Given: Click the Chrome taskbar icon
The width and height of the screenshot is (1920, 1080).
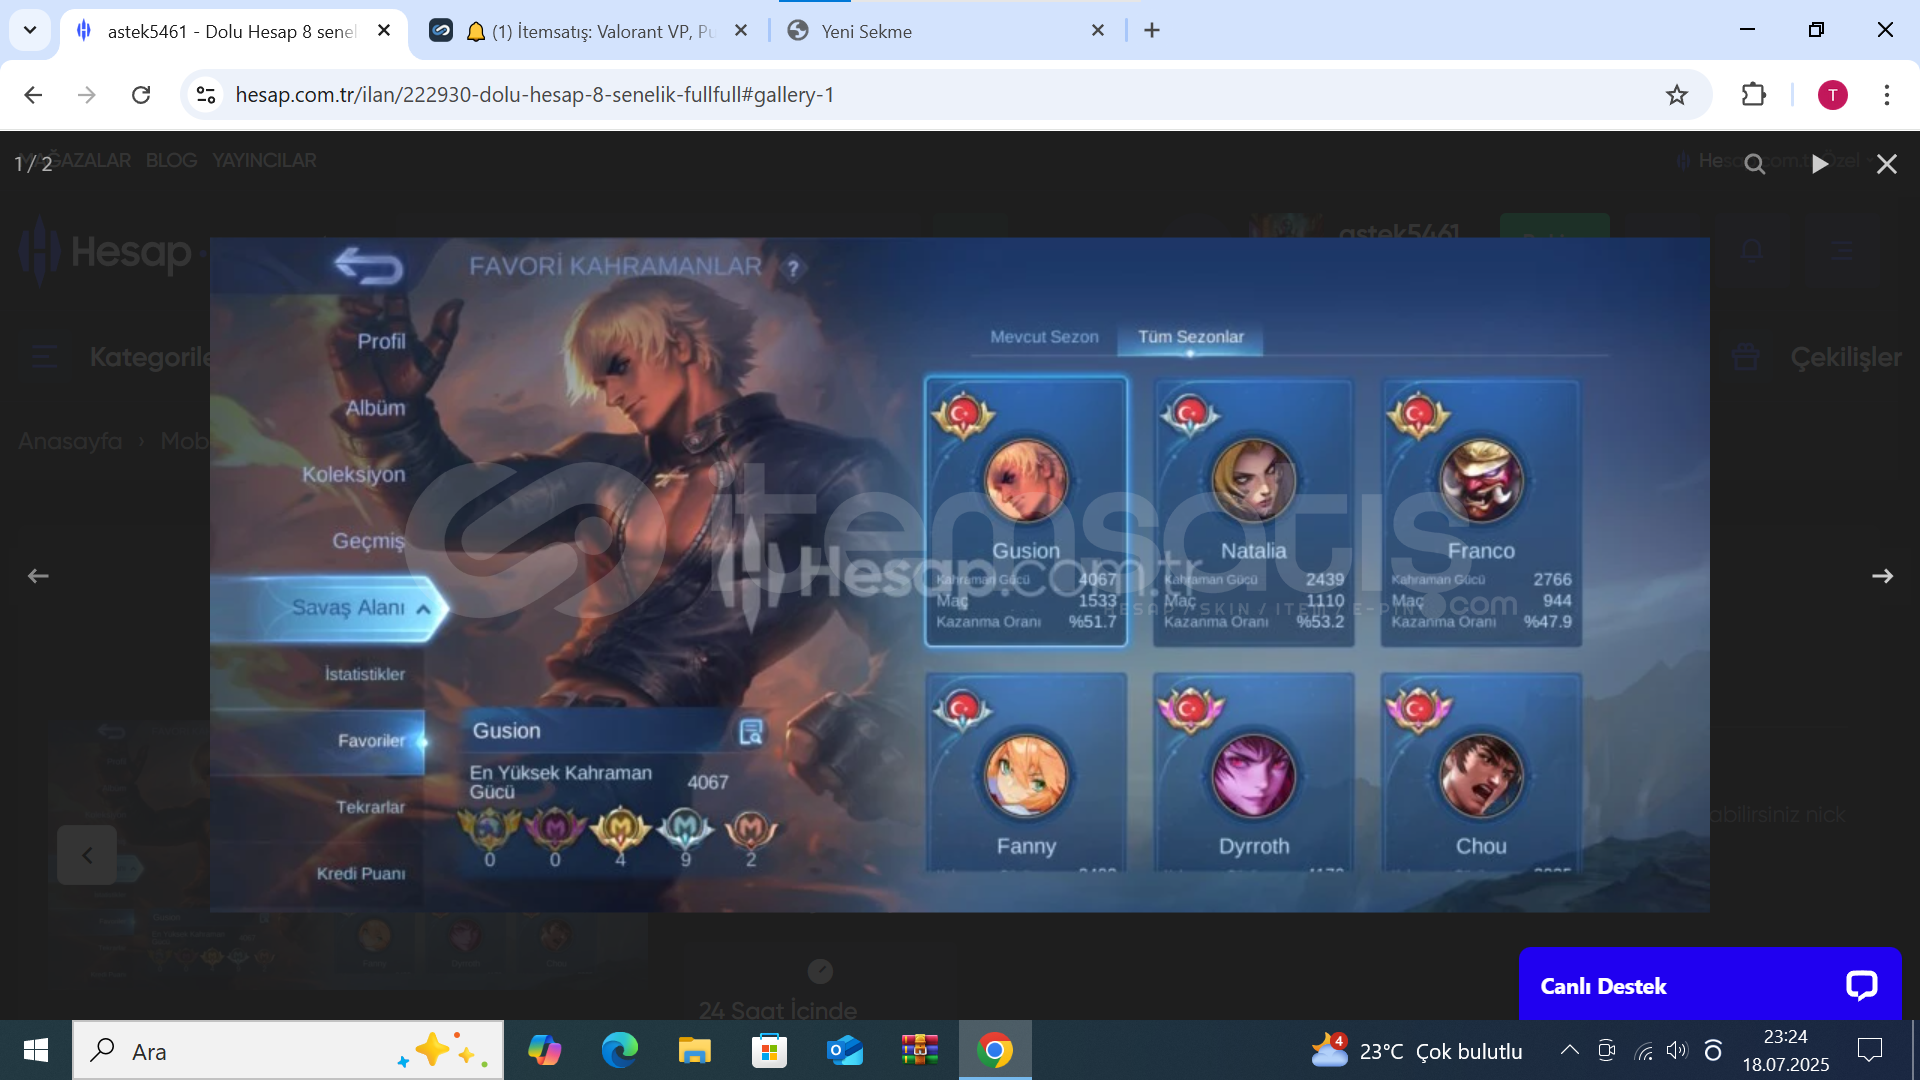Looking at the screenshot, I should coord(994,1050).
